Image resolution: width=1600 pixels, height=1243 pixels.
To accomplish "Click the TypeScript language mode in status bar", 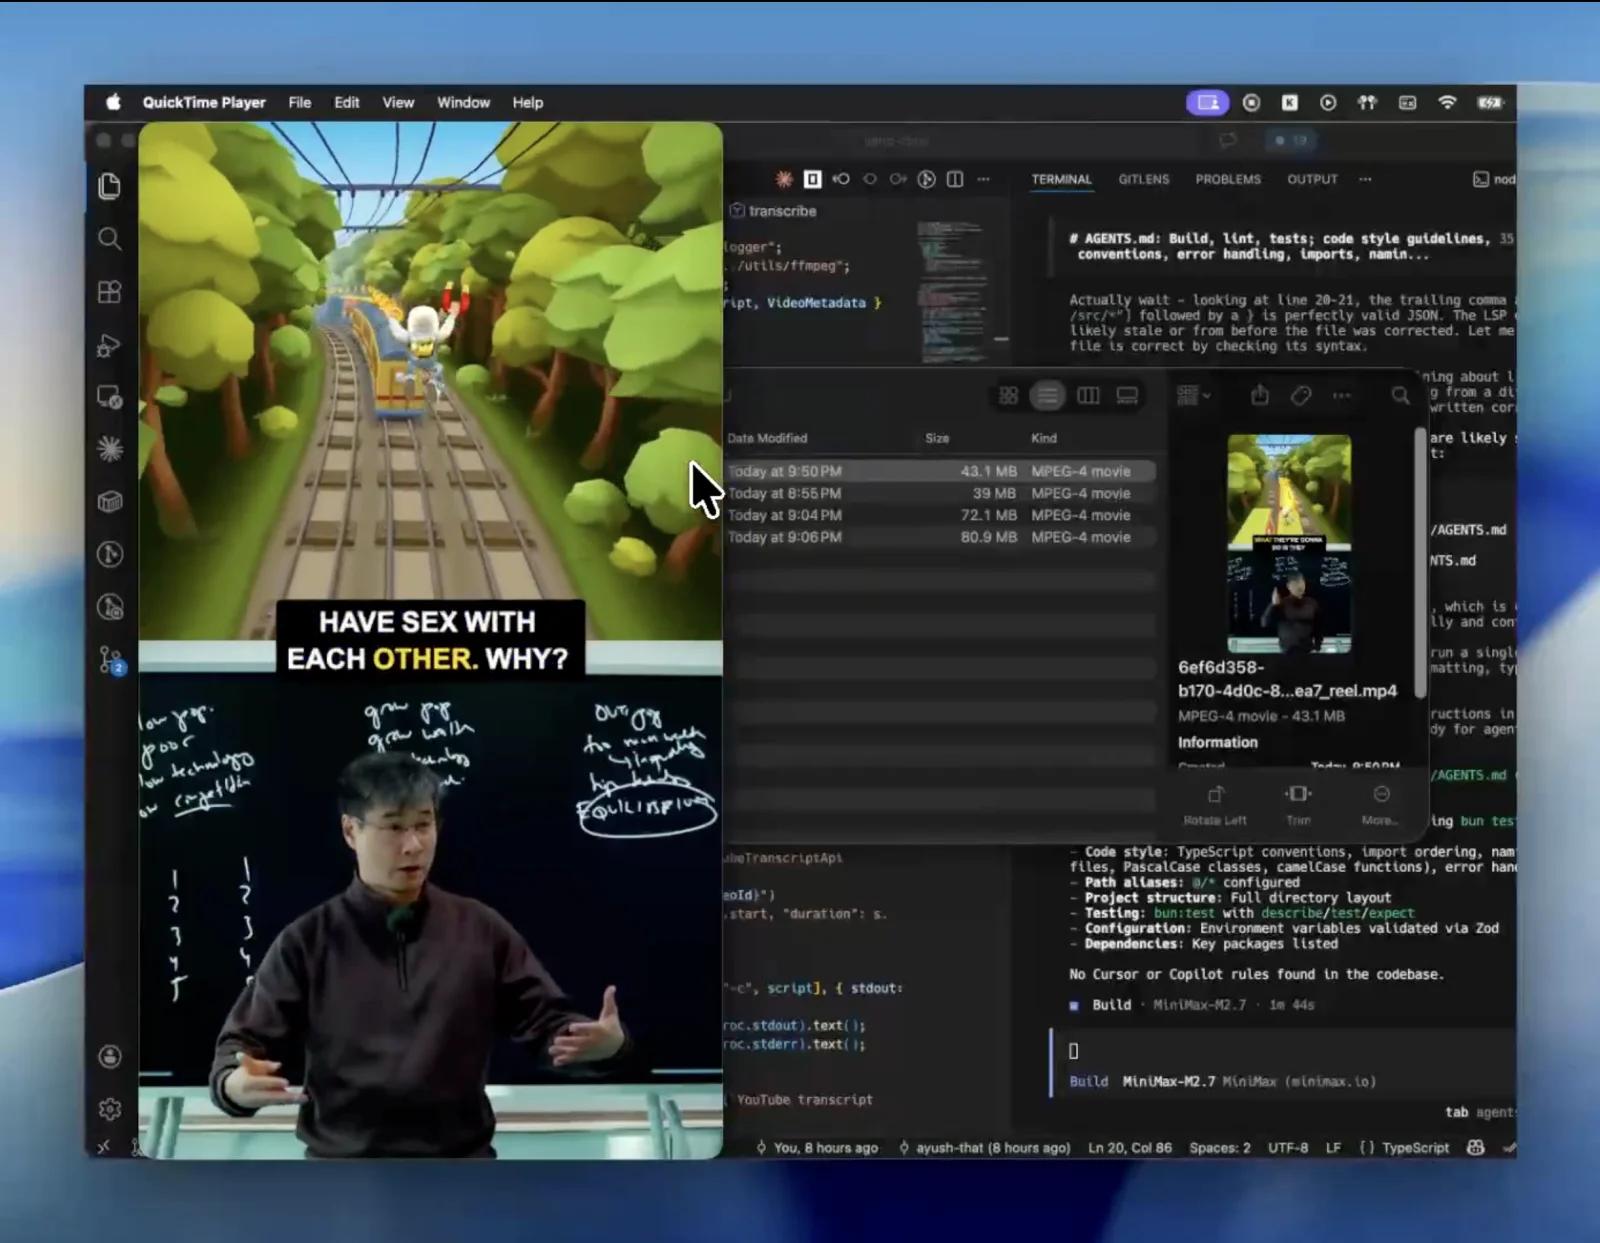I will click(x=1415, y=1147).
